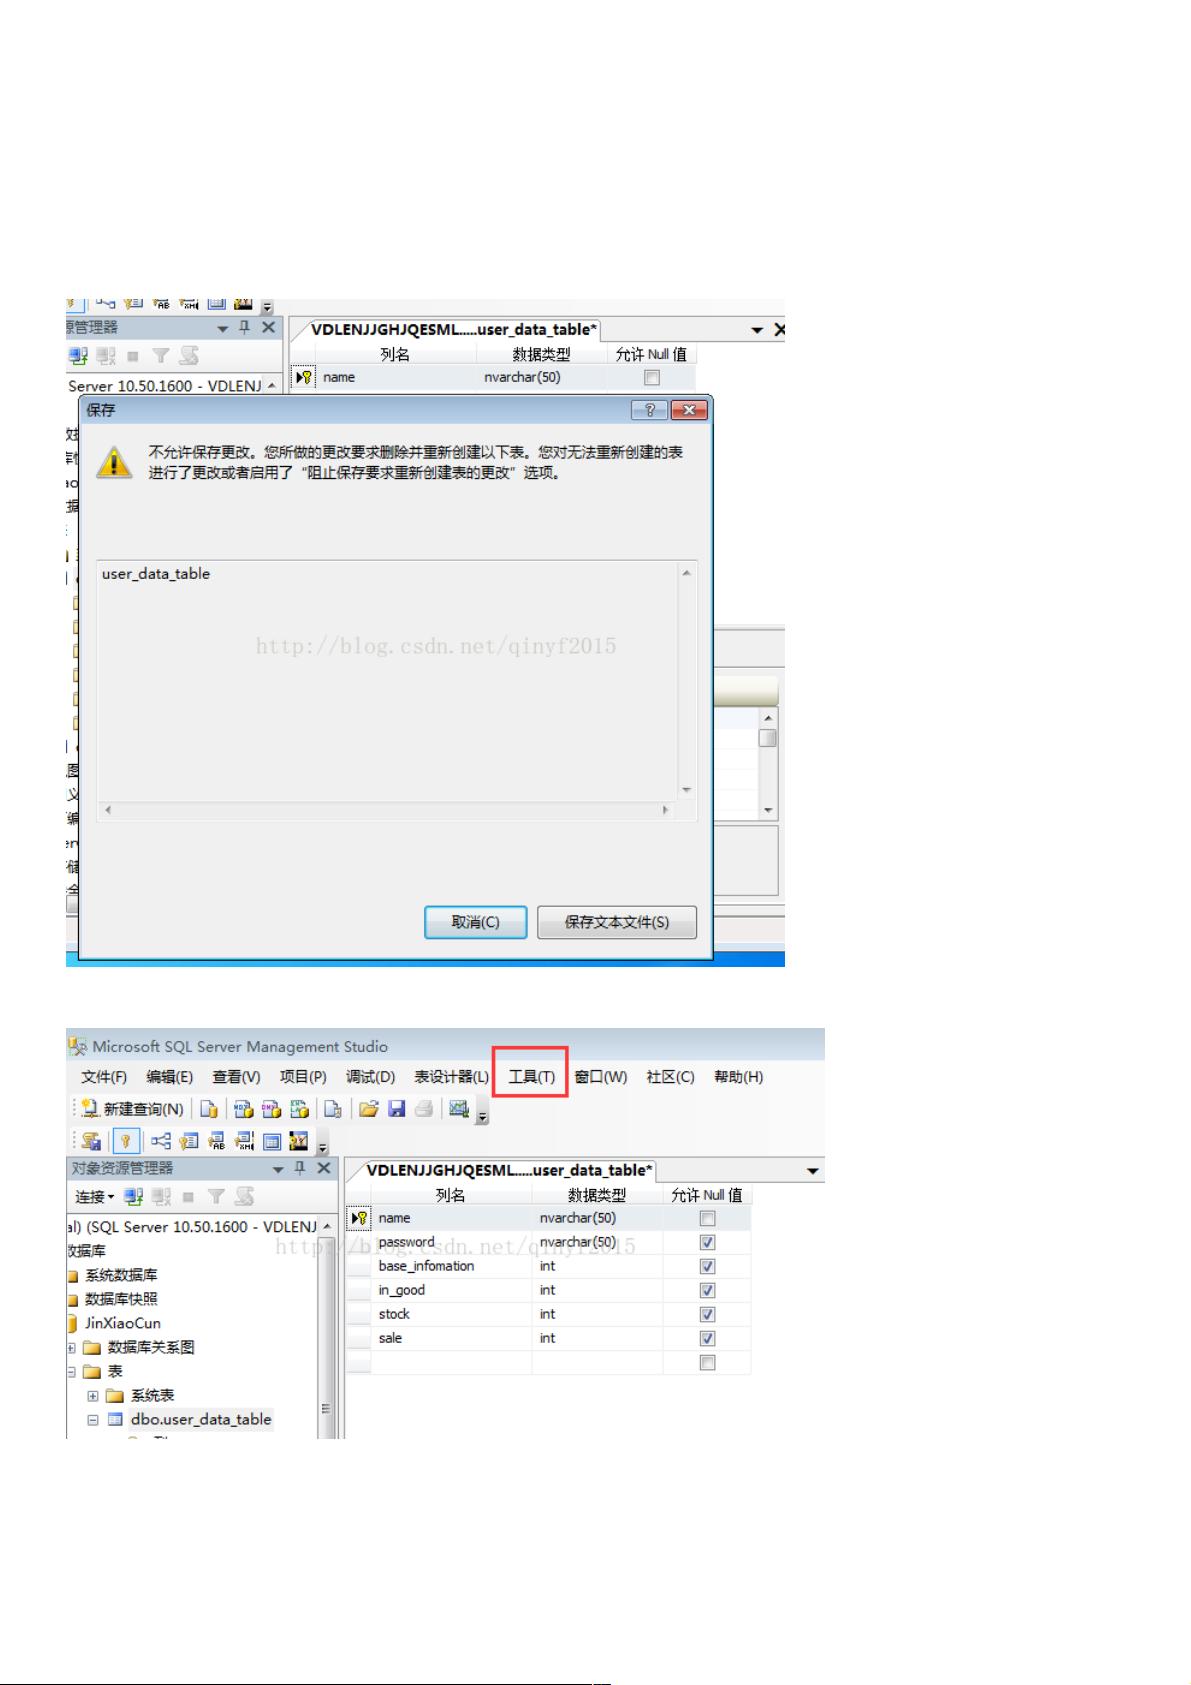Open the 查看(V) menu
Viewport: 1191px width, 1685px height.
tap(236, 1077)
